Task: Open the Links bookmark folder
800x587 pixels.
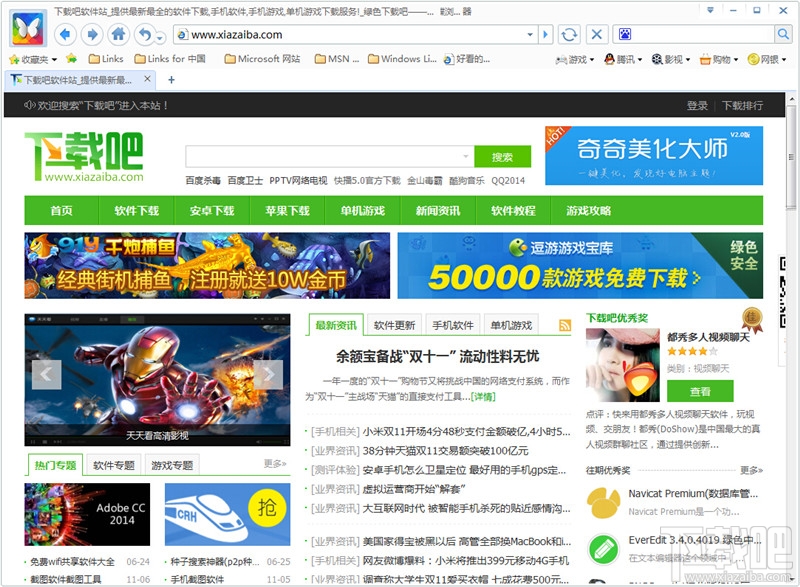Action: coord(106,59)
